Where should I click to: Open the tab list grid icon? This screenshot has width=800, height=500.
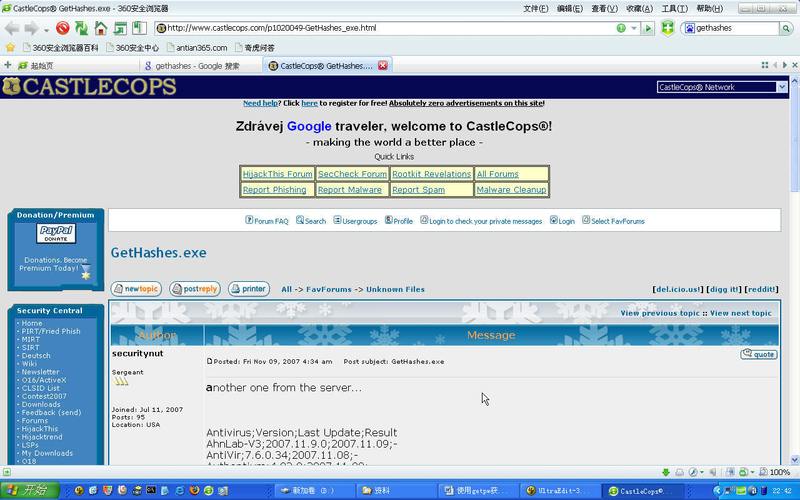(765, 65)
